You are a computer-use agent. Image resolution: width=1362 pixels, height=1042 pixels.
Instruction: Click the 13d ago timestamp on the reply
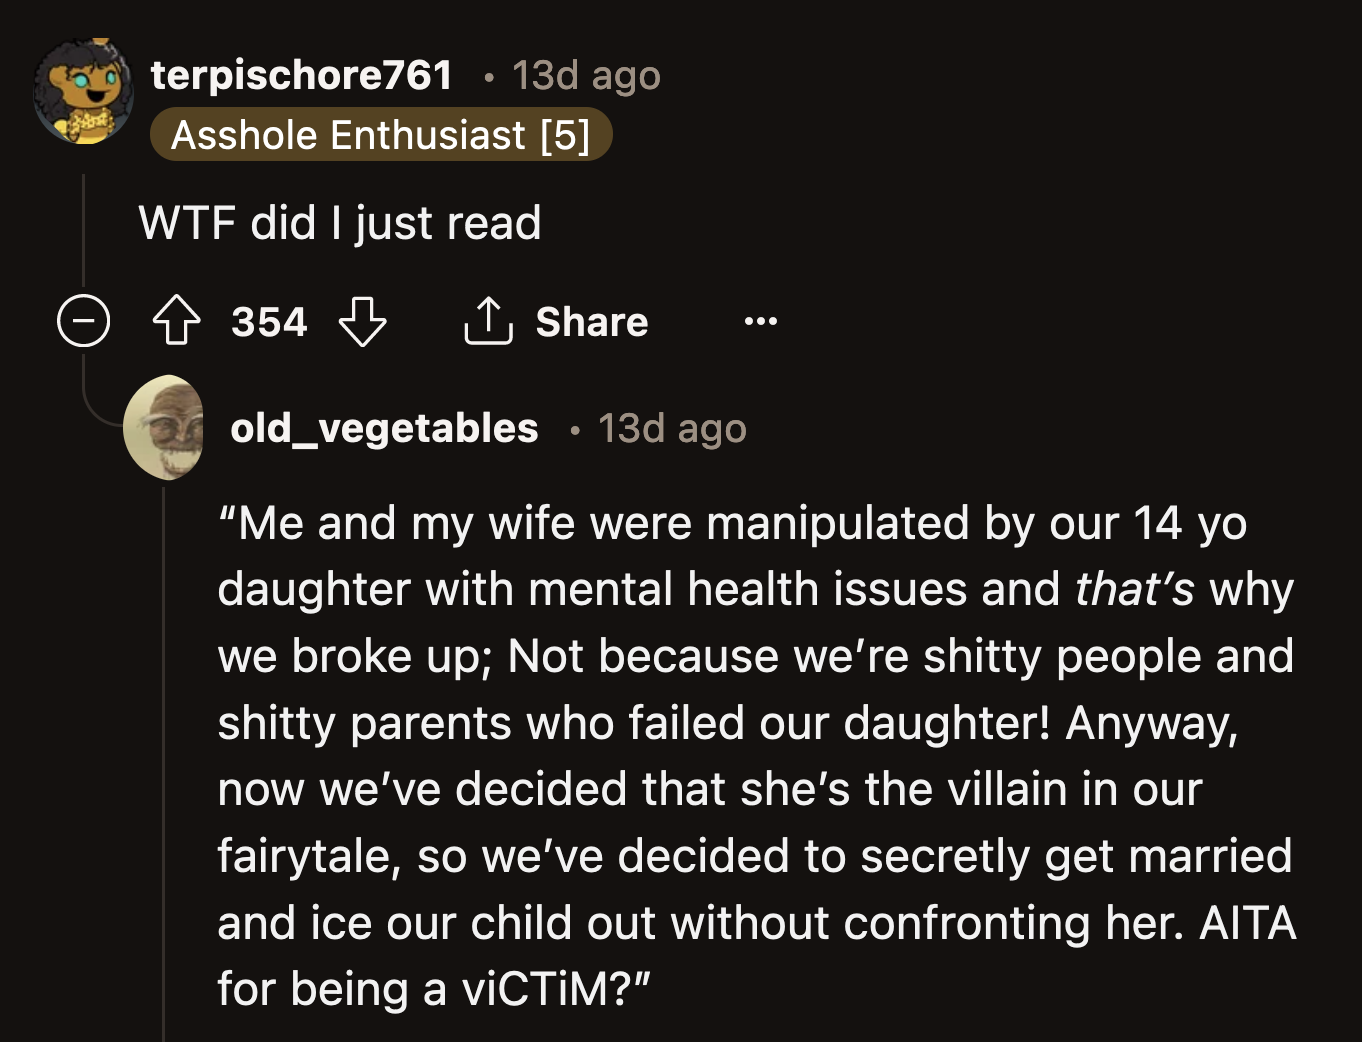click(x=672, y=428)
